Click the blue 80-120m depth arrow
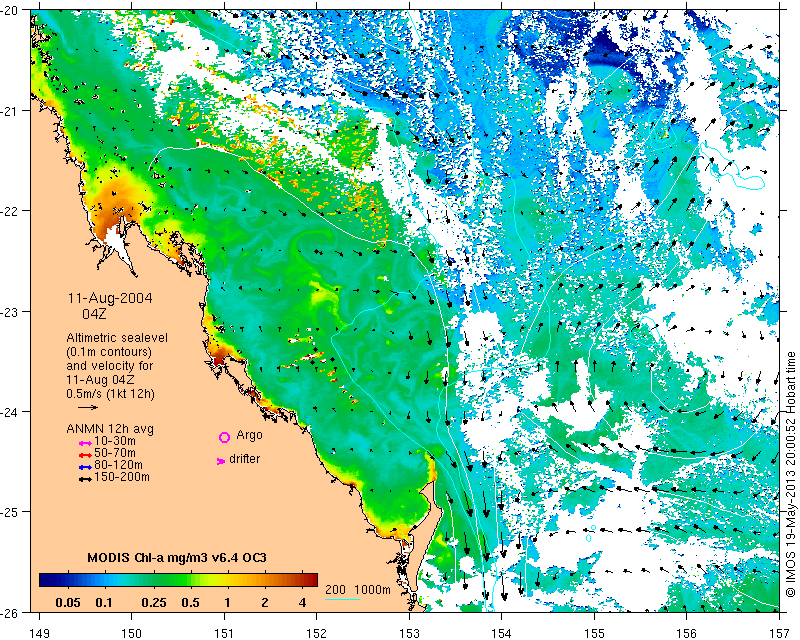800x640 pixels. 85,467
